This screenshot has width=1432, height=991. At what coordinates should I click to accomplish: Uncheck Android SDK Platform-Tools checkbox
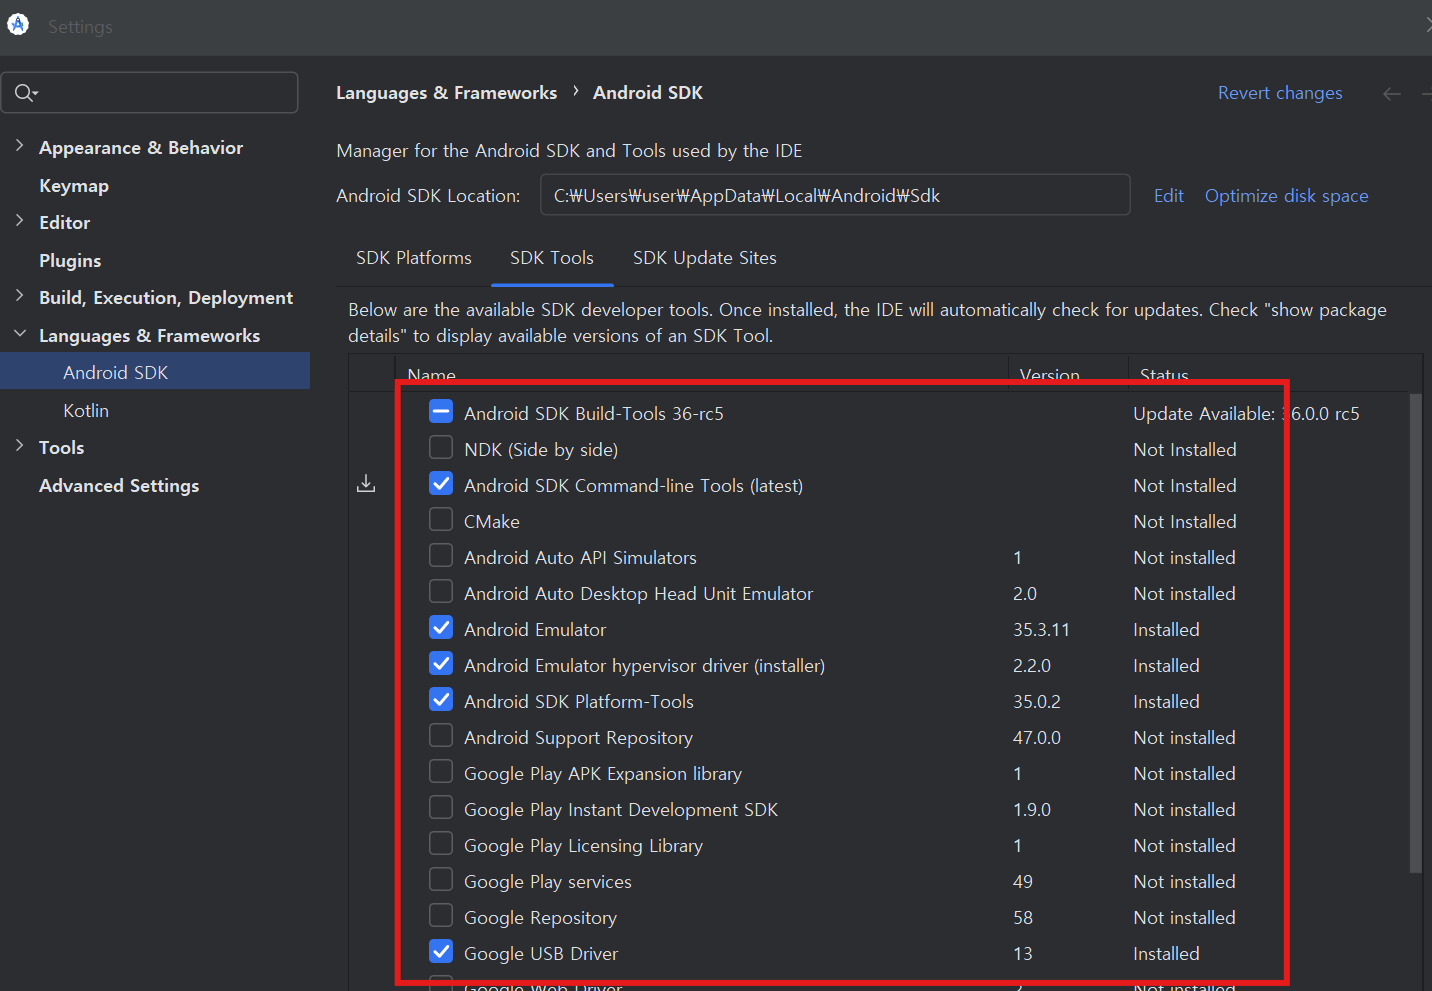tap(441, 700)
